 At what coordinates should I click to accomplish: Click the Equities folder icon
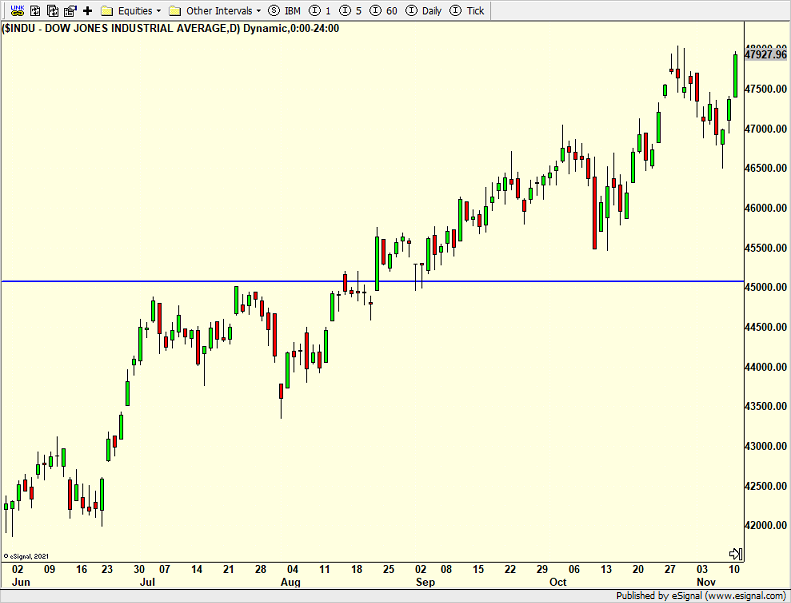tap(106, 10)
